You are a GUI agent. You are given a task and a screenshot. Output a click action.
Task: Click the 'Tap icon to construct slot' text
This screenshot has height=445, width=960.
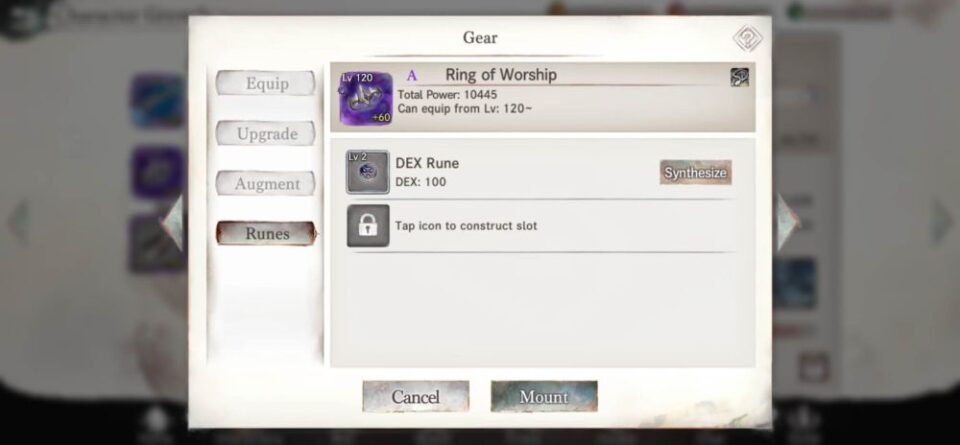point(466,226)
